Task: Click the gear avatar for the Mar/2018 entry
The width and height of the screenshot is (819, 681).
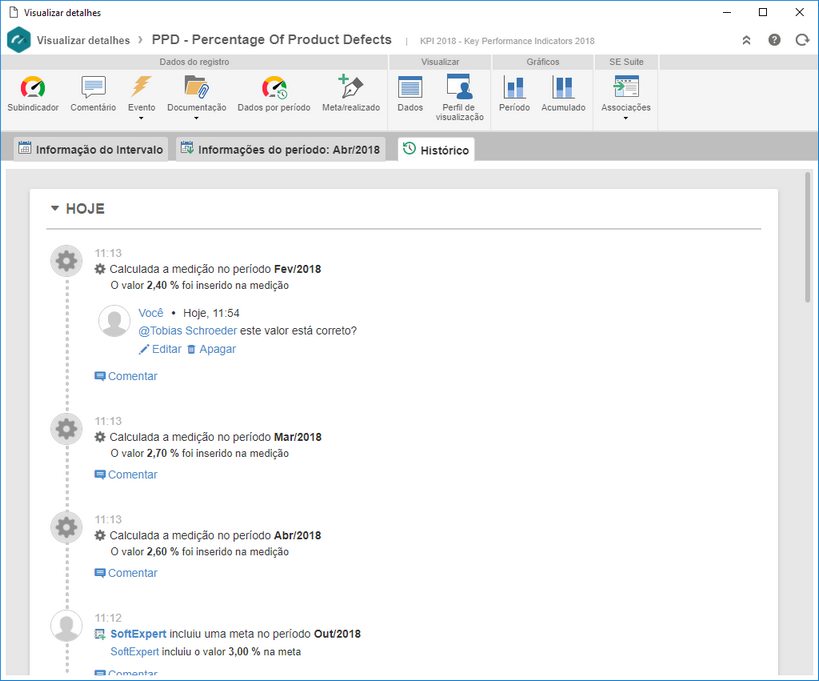Action: [66, 429]
